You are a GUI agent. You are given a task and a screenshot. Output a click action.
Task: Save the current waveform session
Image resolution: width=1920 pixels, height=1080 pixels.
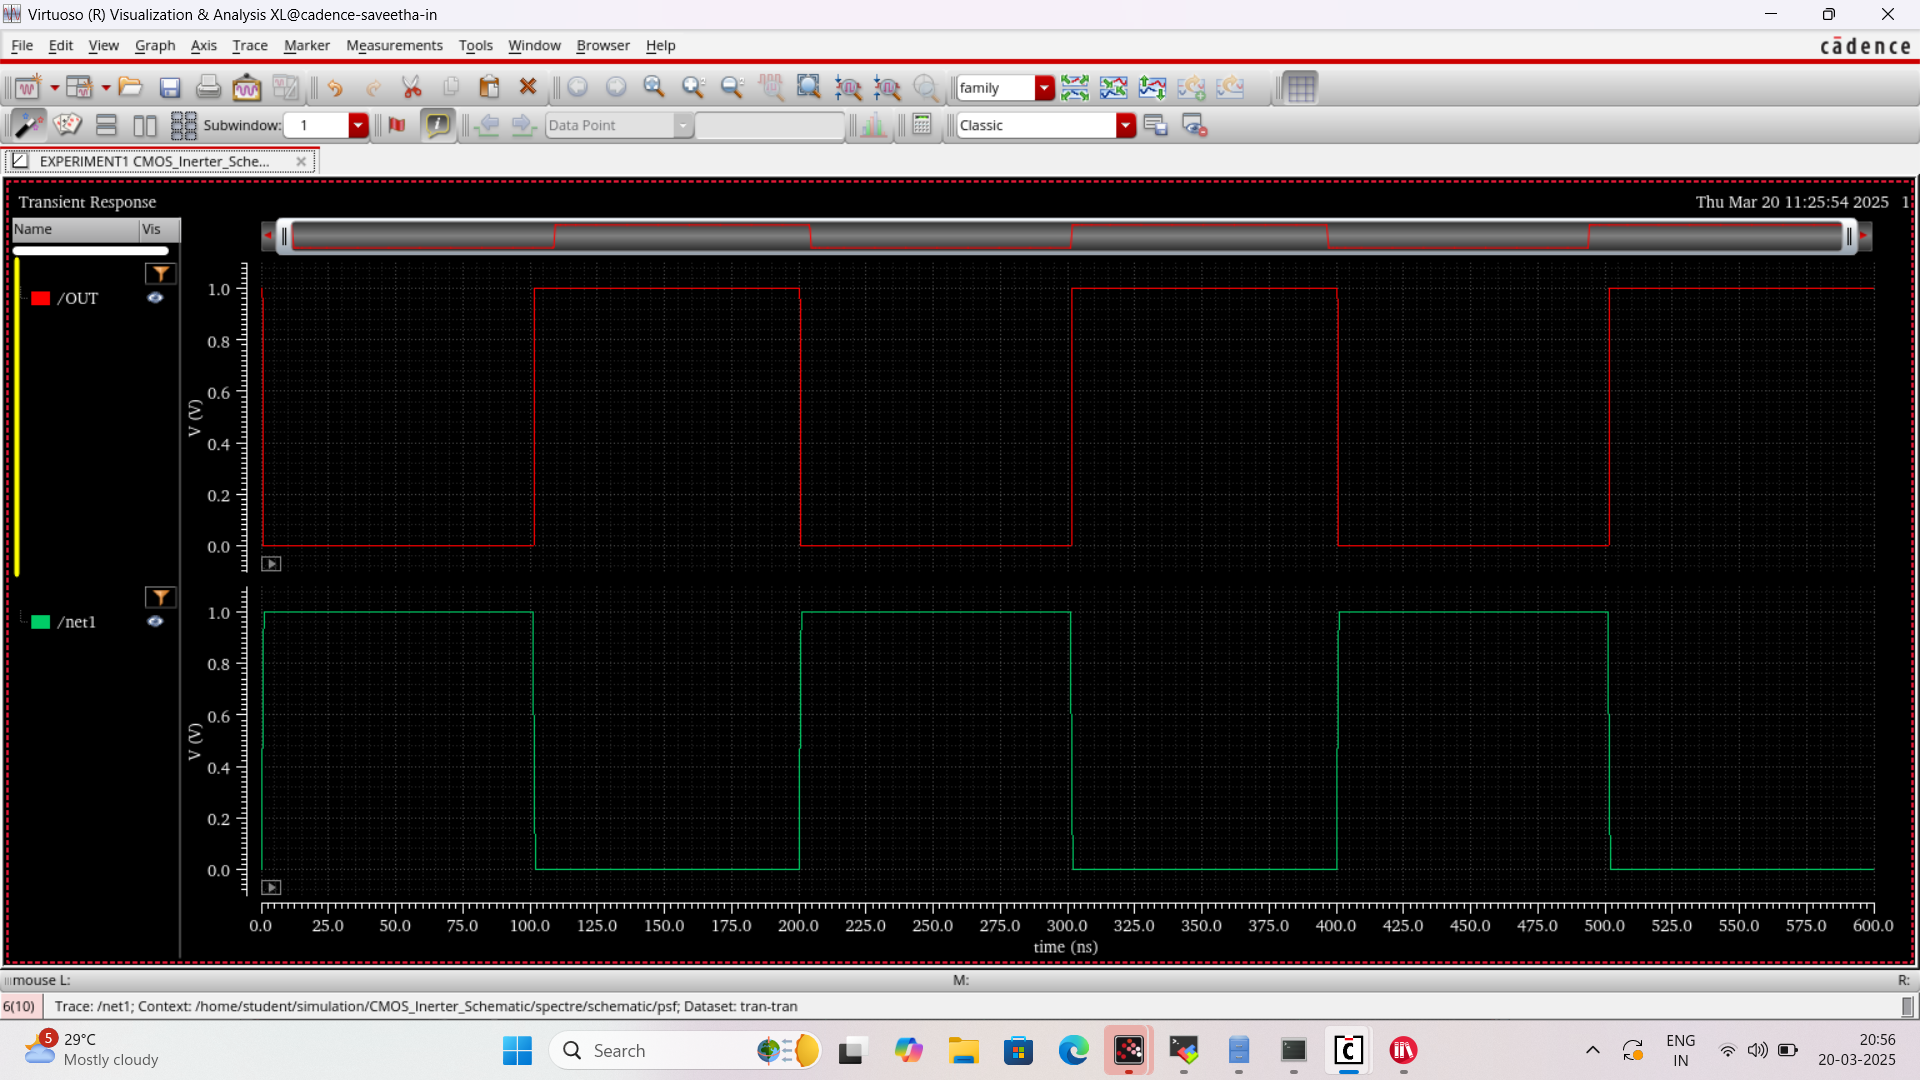(170, 87)
